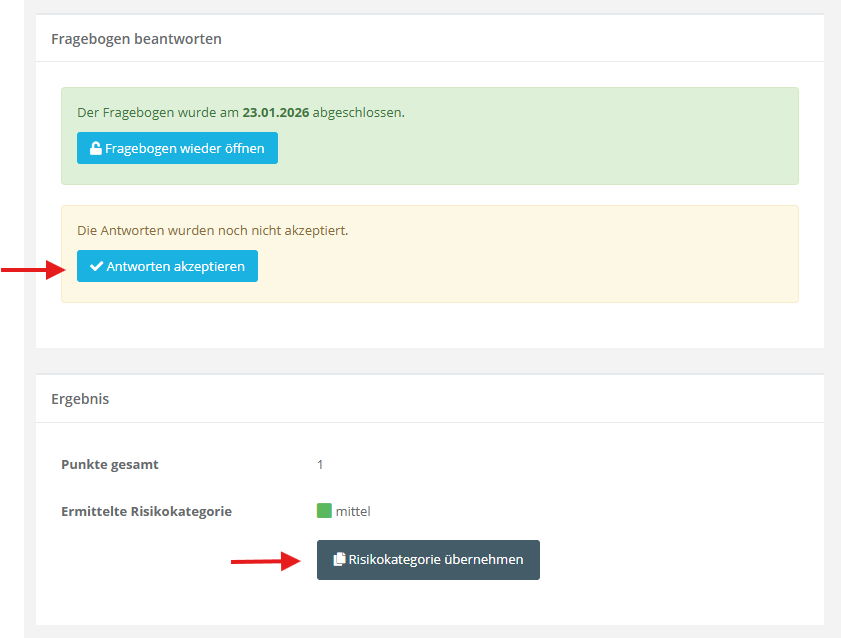Select the Ergebnis panel heading
This screenshot has width=841, height=638.
80,398
